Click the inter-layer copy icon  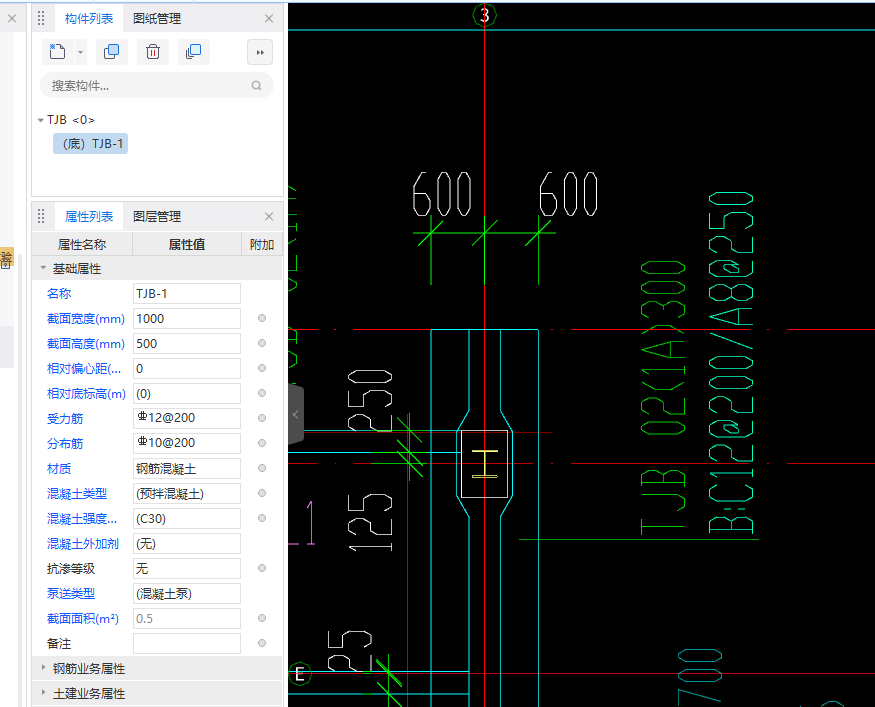[194, 52]
